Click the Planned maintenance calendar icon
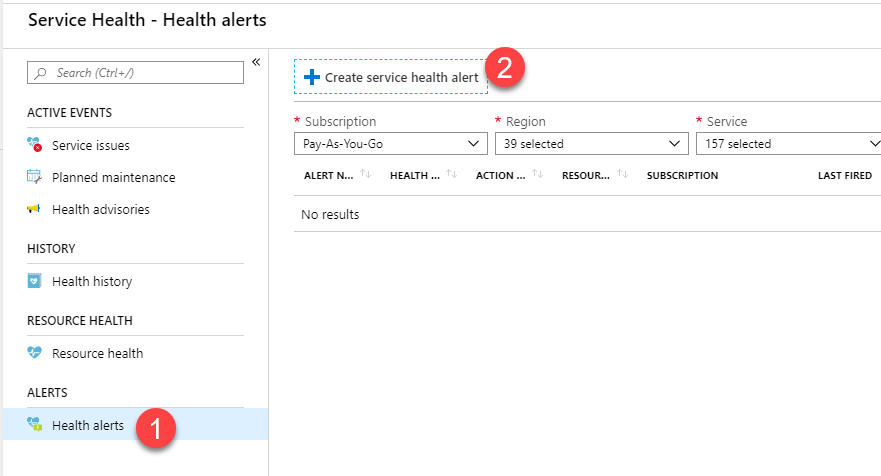881x476 pixels. tap(35, 178)
